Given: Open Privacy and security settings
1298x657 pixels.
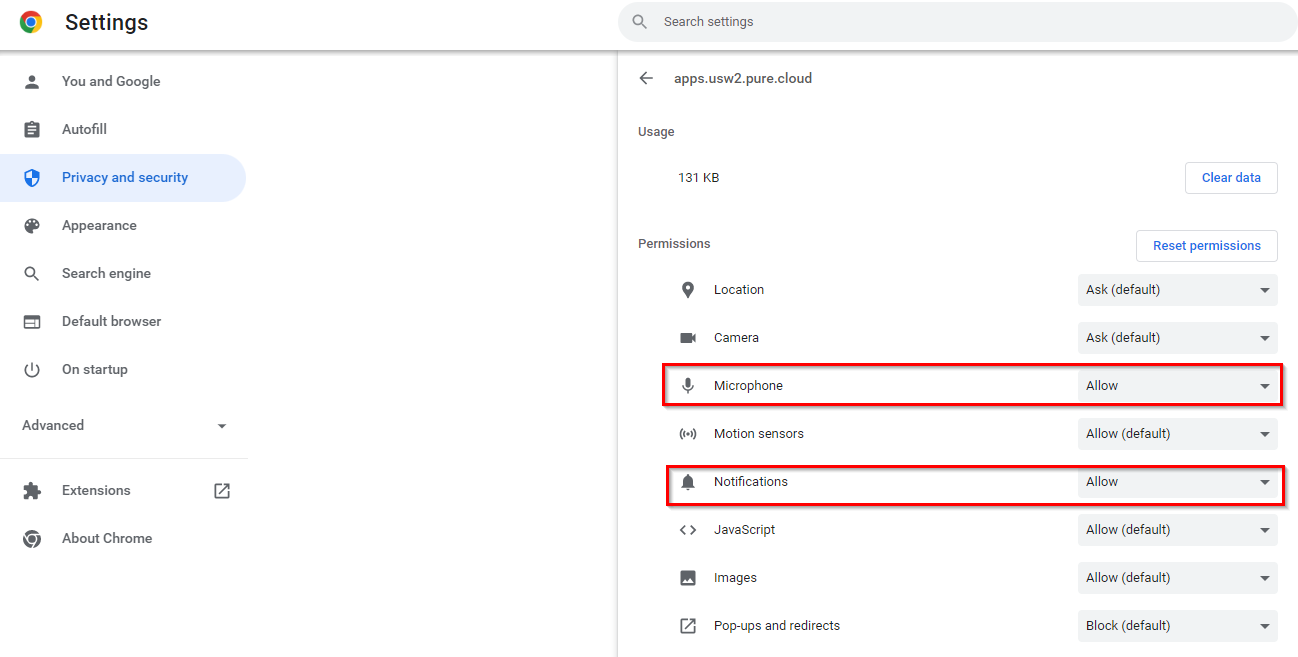Looking at the screenshot, I should tap(124, 178).
